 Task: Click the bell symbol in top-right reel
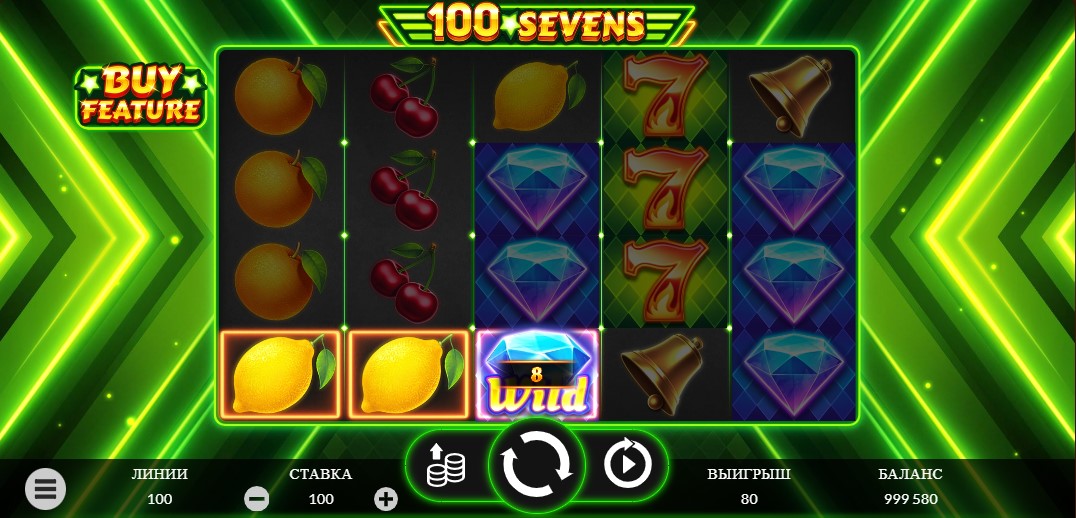[791, 94]
